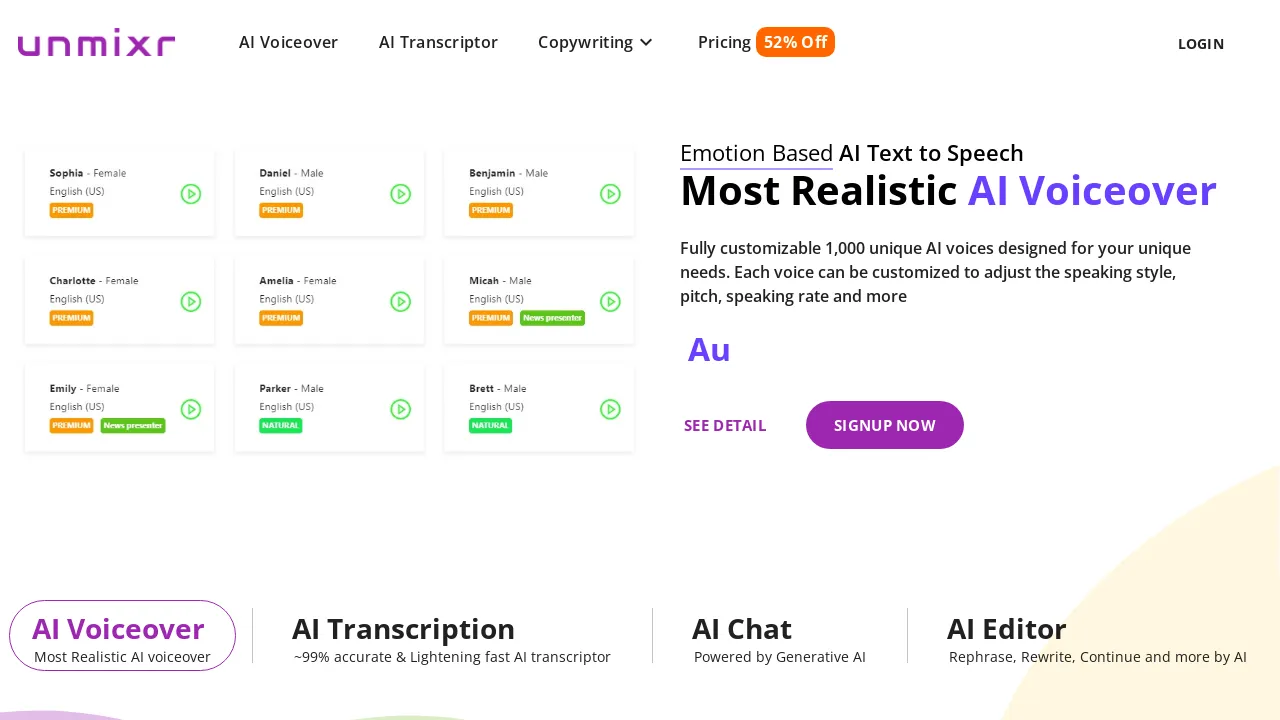Screen dimensions: 1280x720
Task: Click the LOGIN link
Action: (x=1200, y=44)
